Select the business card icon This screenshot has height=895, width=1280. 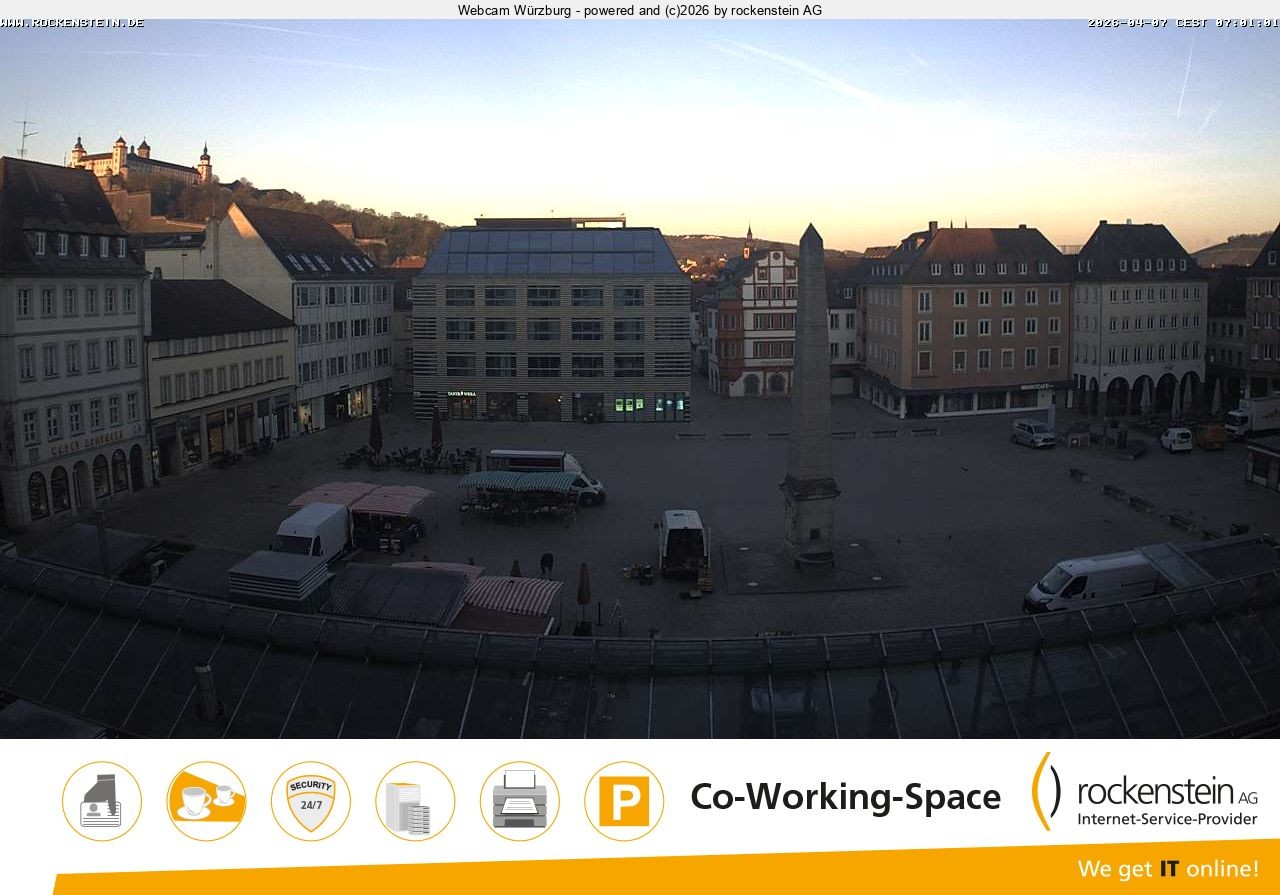pyautogui.click(x=101, y=800)
